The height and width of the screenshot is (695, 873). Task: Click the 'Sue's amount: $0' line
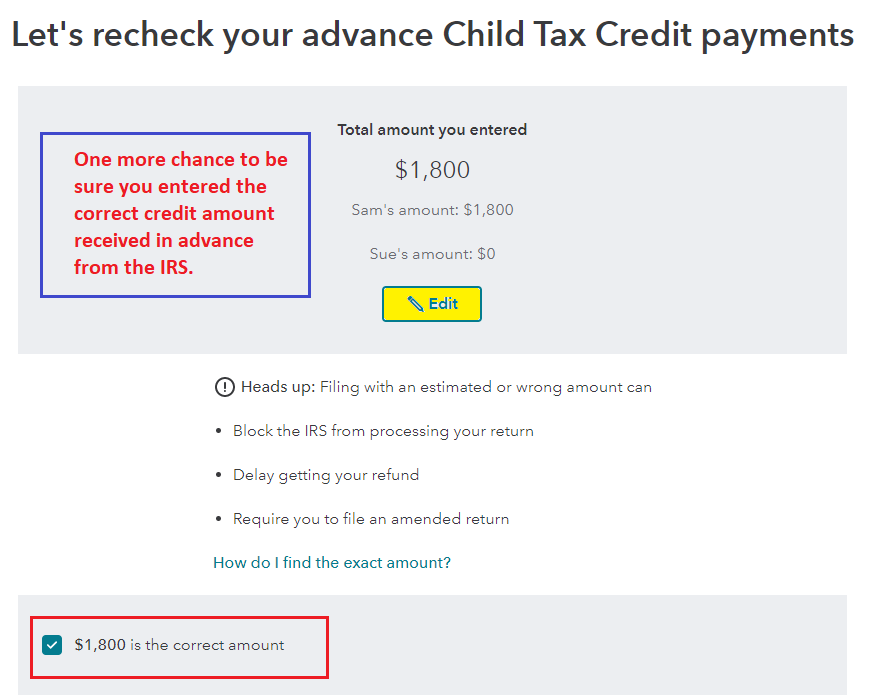(x=432, y=254)
